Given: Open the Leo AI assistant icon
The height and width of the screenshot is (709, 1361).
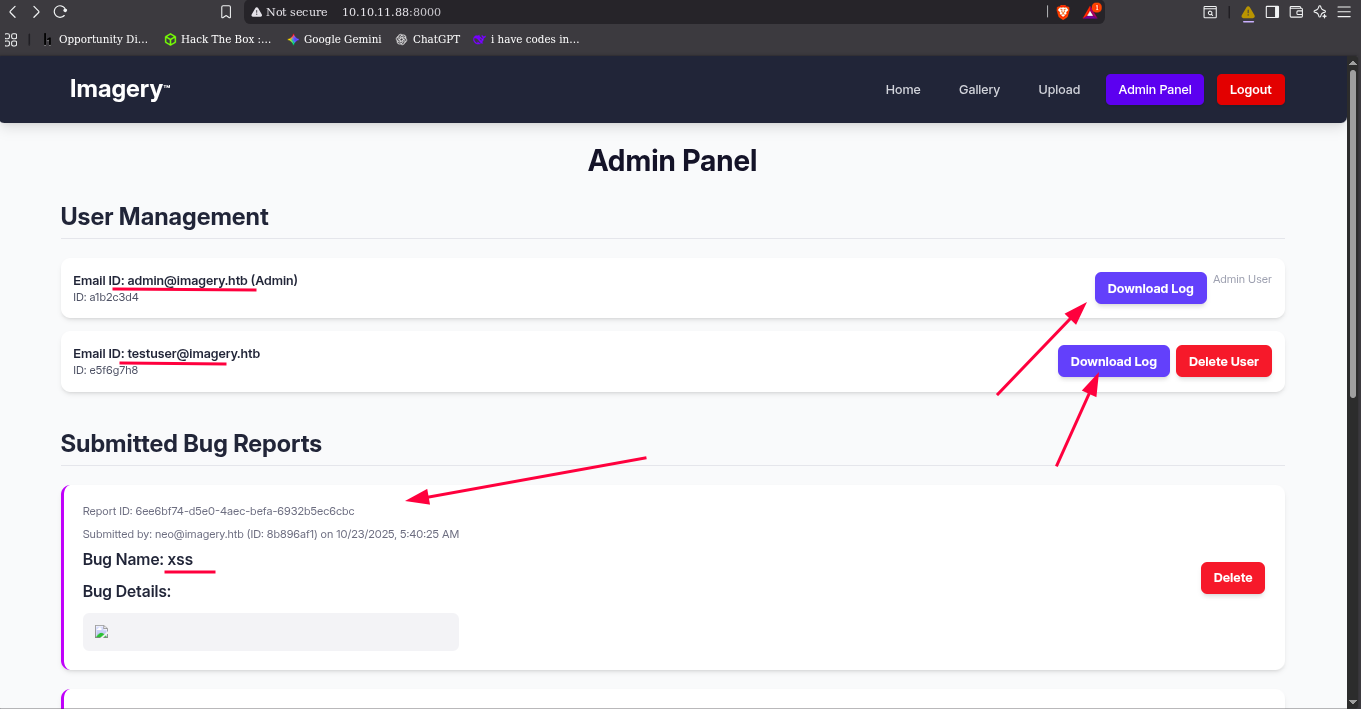Looking at the screenshot, I should (x=1320, y=12).
